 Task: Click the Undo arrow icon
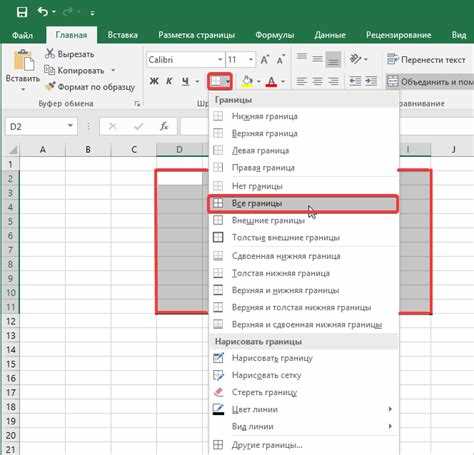coord(43,12)
